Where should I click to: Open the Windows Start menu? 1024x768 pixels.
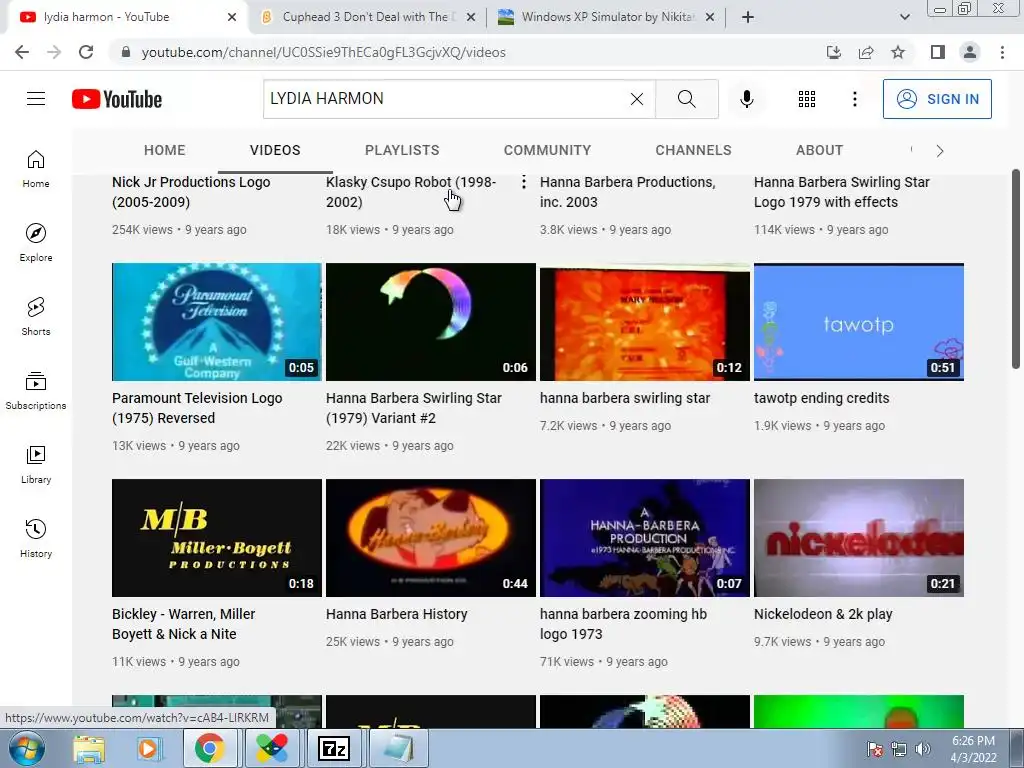click(27, 748)
